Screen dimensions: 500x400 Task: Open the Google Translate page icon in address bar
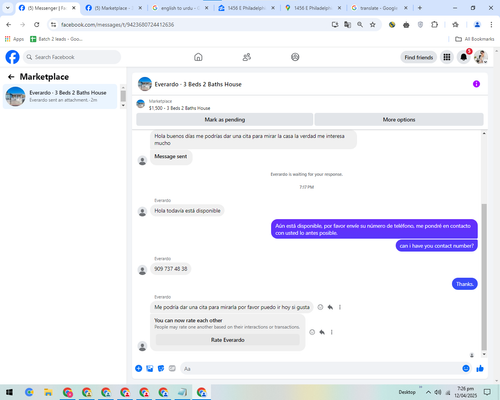[x=347, y=24]
